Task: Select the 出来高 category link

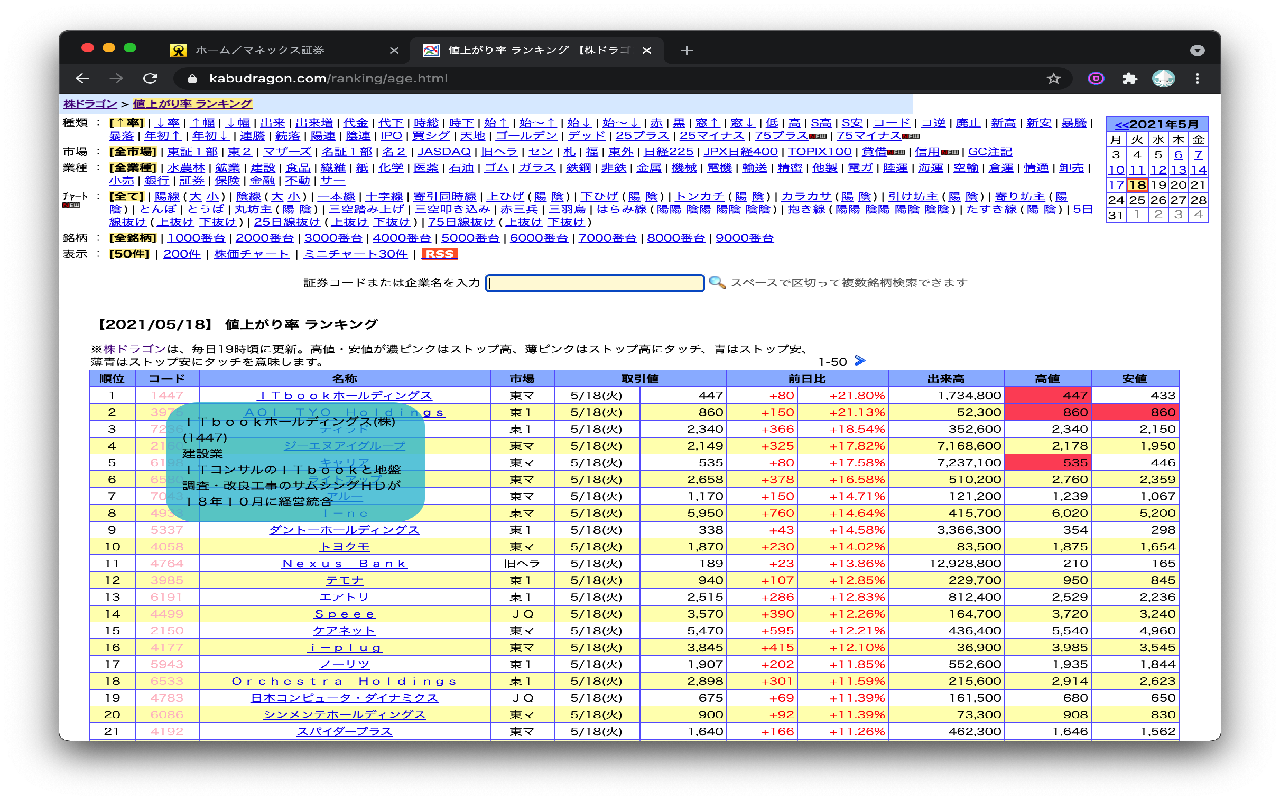Action: (x=273, y=122)
